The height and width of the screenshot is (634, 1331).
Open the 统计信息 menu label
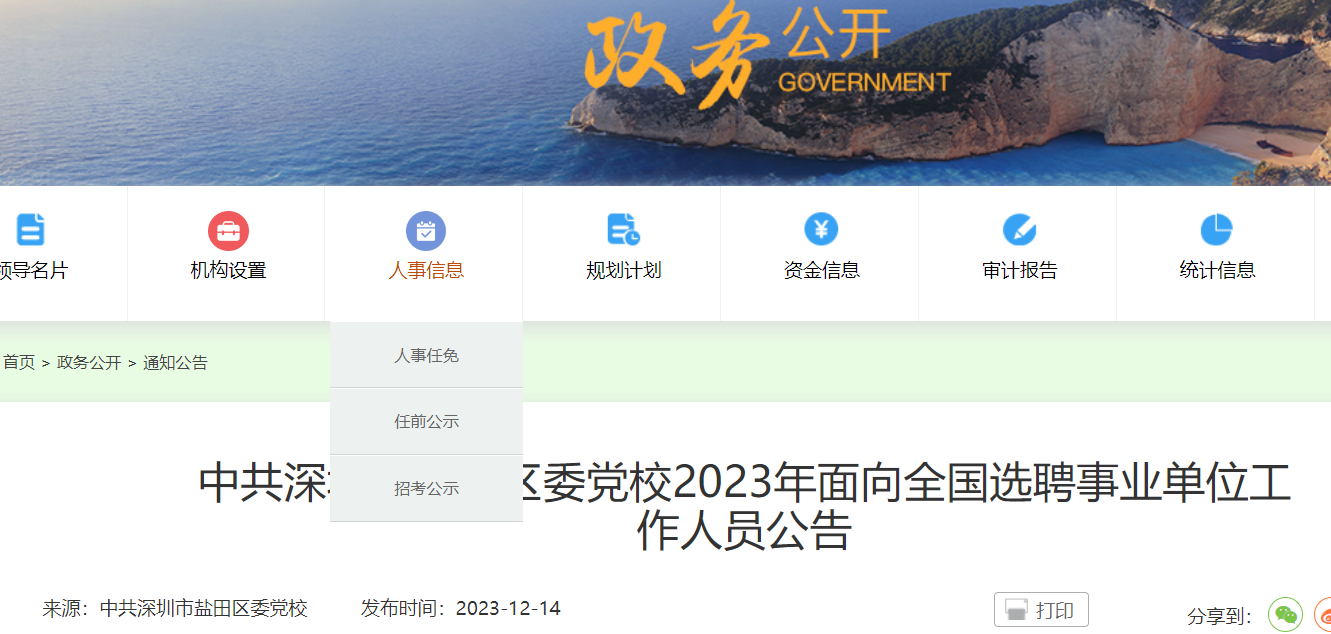(1217, 270)
